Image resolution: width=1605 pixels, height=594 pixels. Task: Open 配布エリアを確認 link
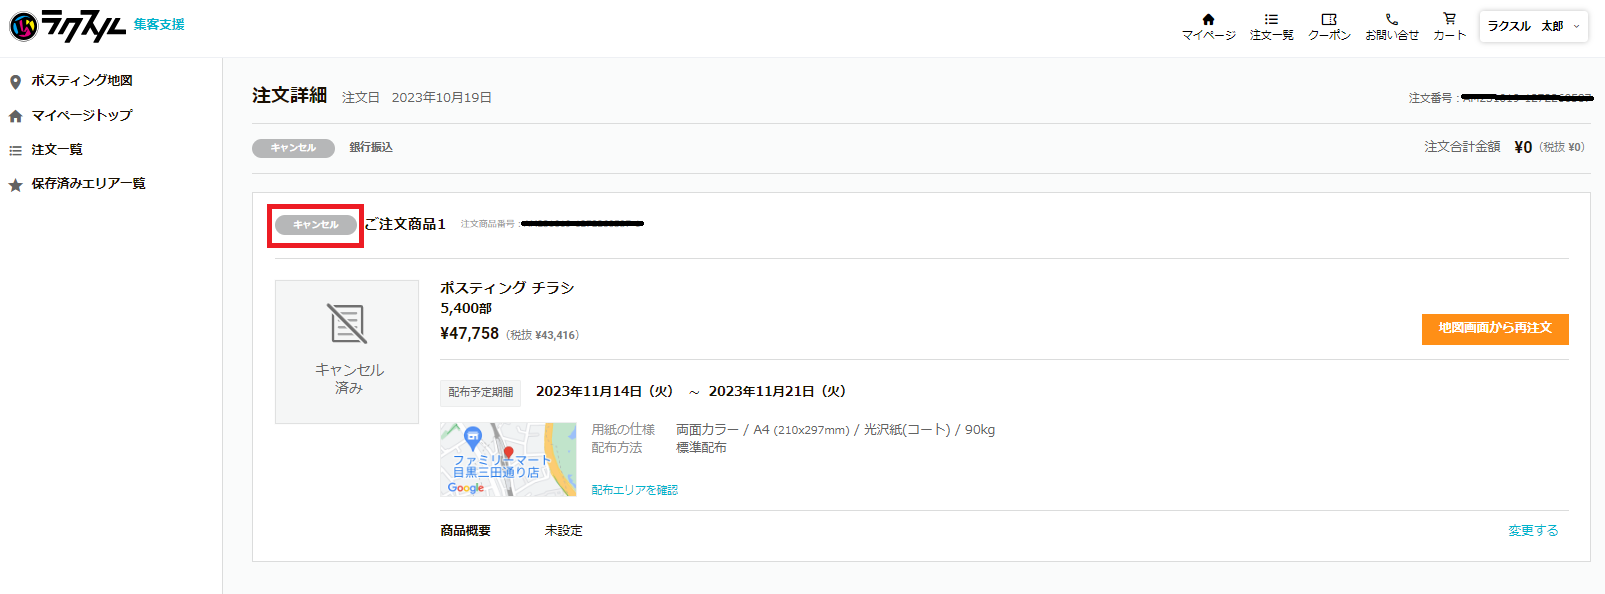634,490
